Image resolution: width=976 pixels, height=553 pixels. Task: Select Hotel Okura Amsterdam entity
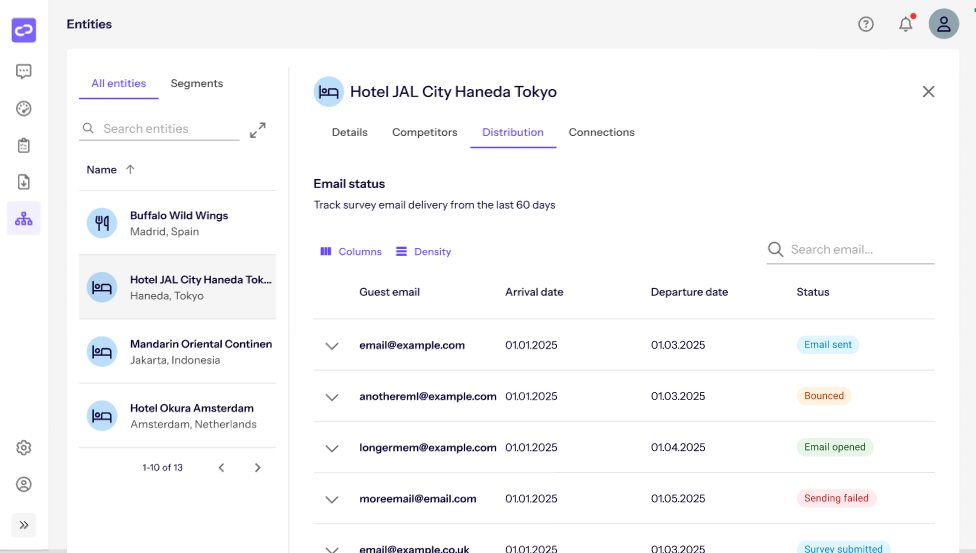tap(177, 415)
